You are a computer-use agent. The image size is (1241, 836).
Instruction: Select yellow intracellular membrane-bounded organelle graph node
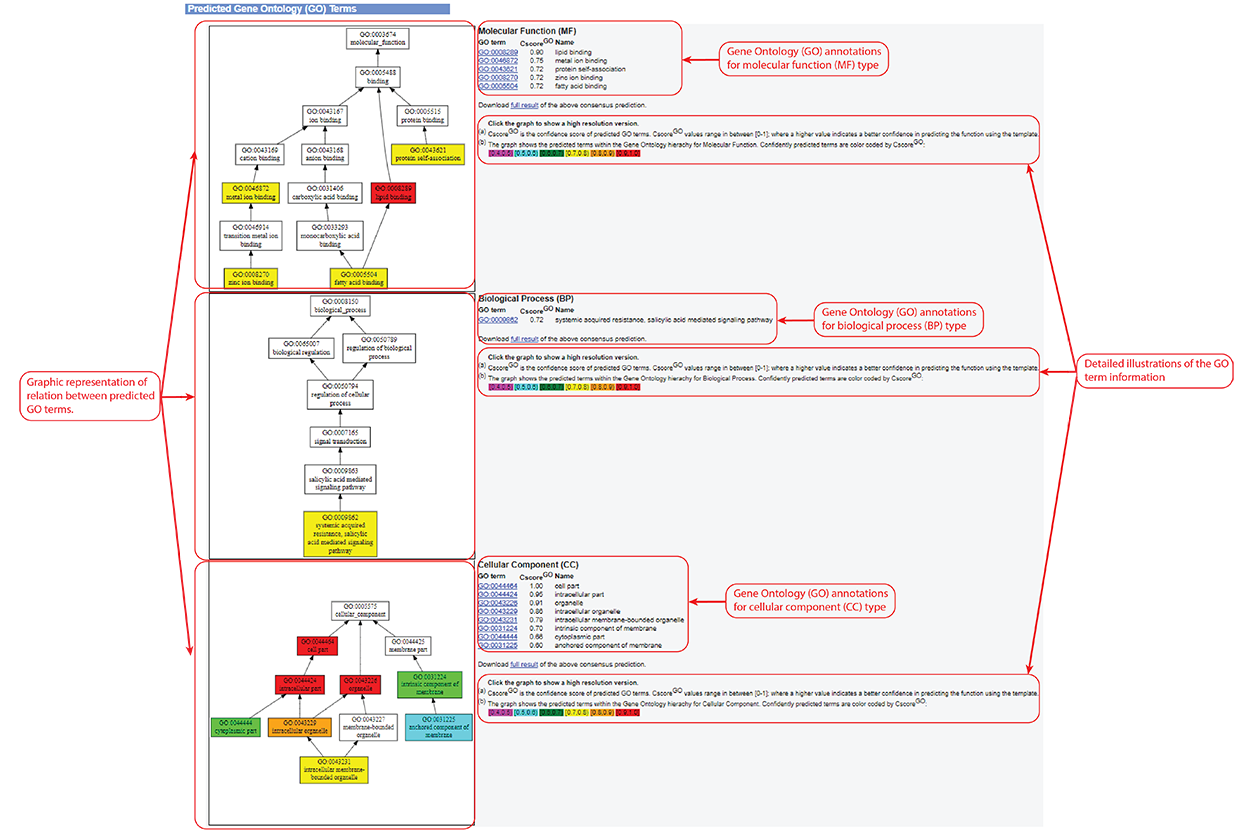pyautogui.click(x=333, y=770)
